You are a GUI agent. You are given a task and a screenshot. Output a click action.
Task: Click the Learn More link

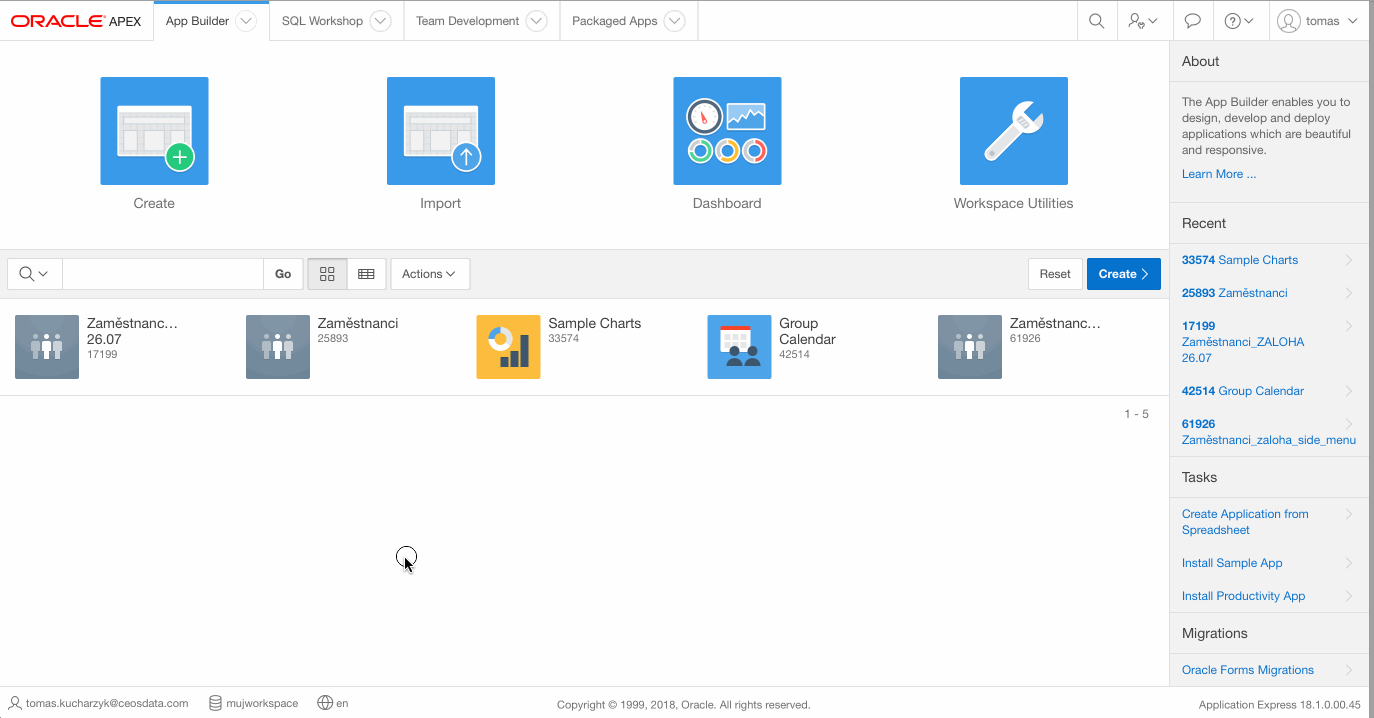coord(1218,174)
